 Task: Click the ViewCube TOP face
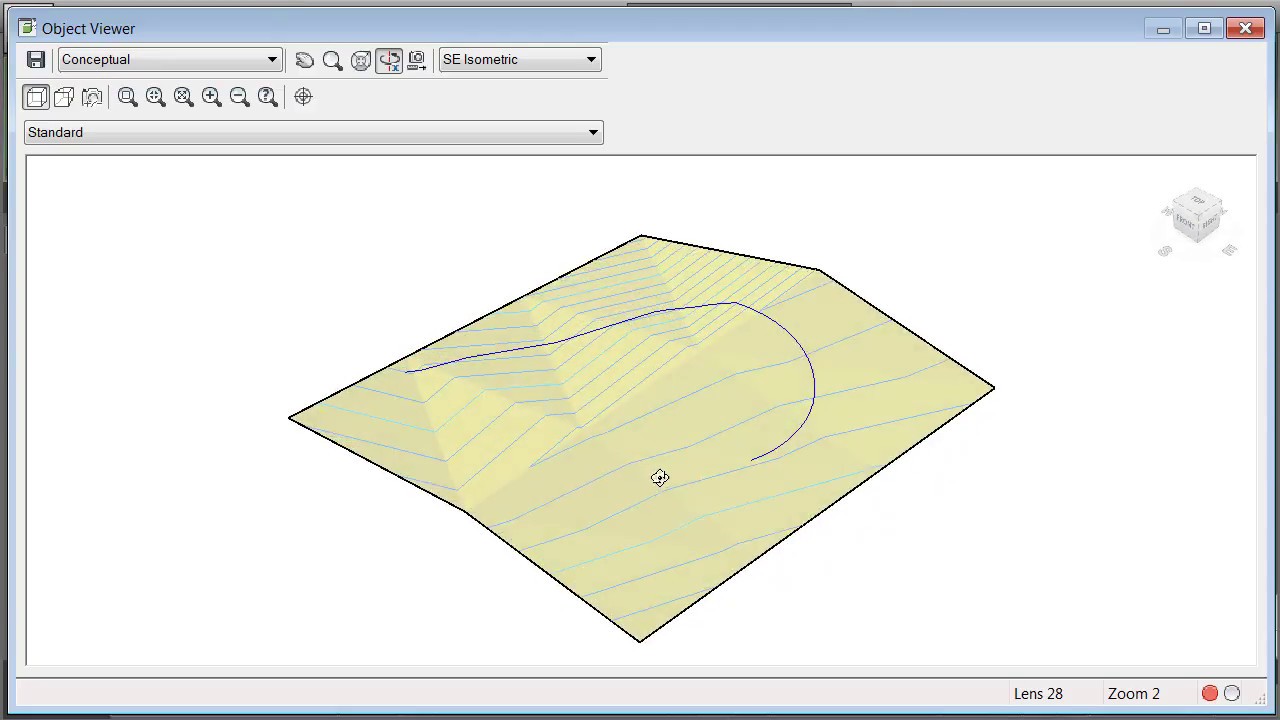[x=1198, y=200]
